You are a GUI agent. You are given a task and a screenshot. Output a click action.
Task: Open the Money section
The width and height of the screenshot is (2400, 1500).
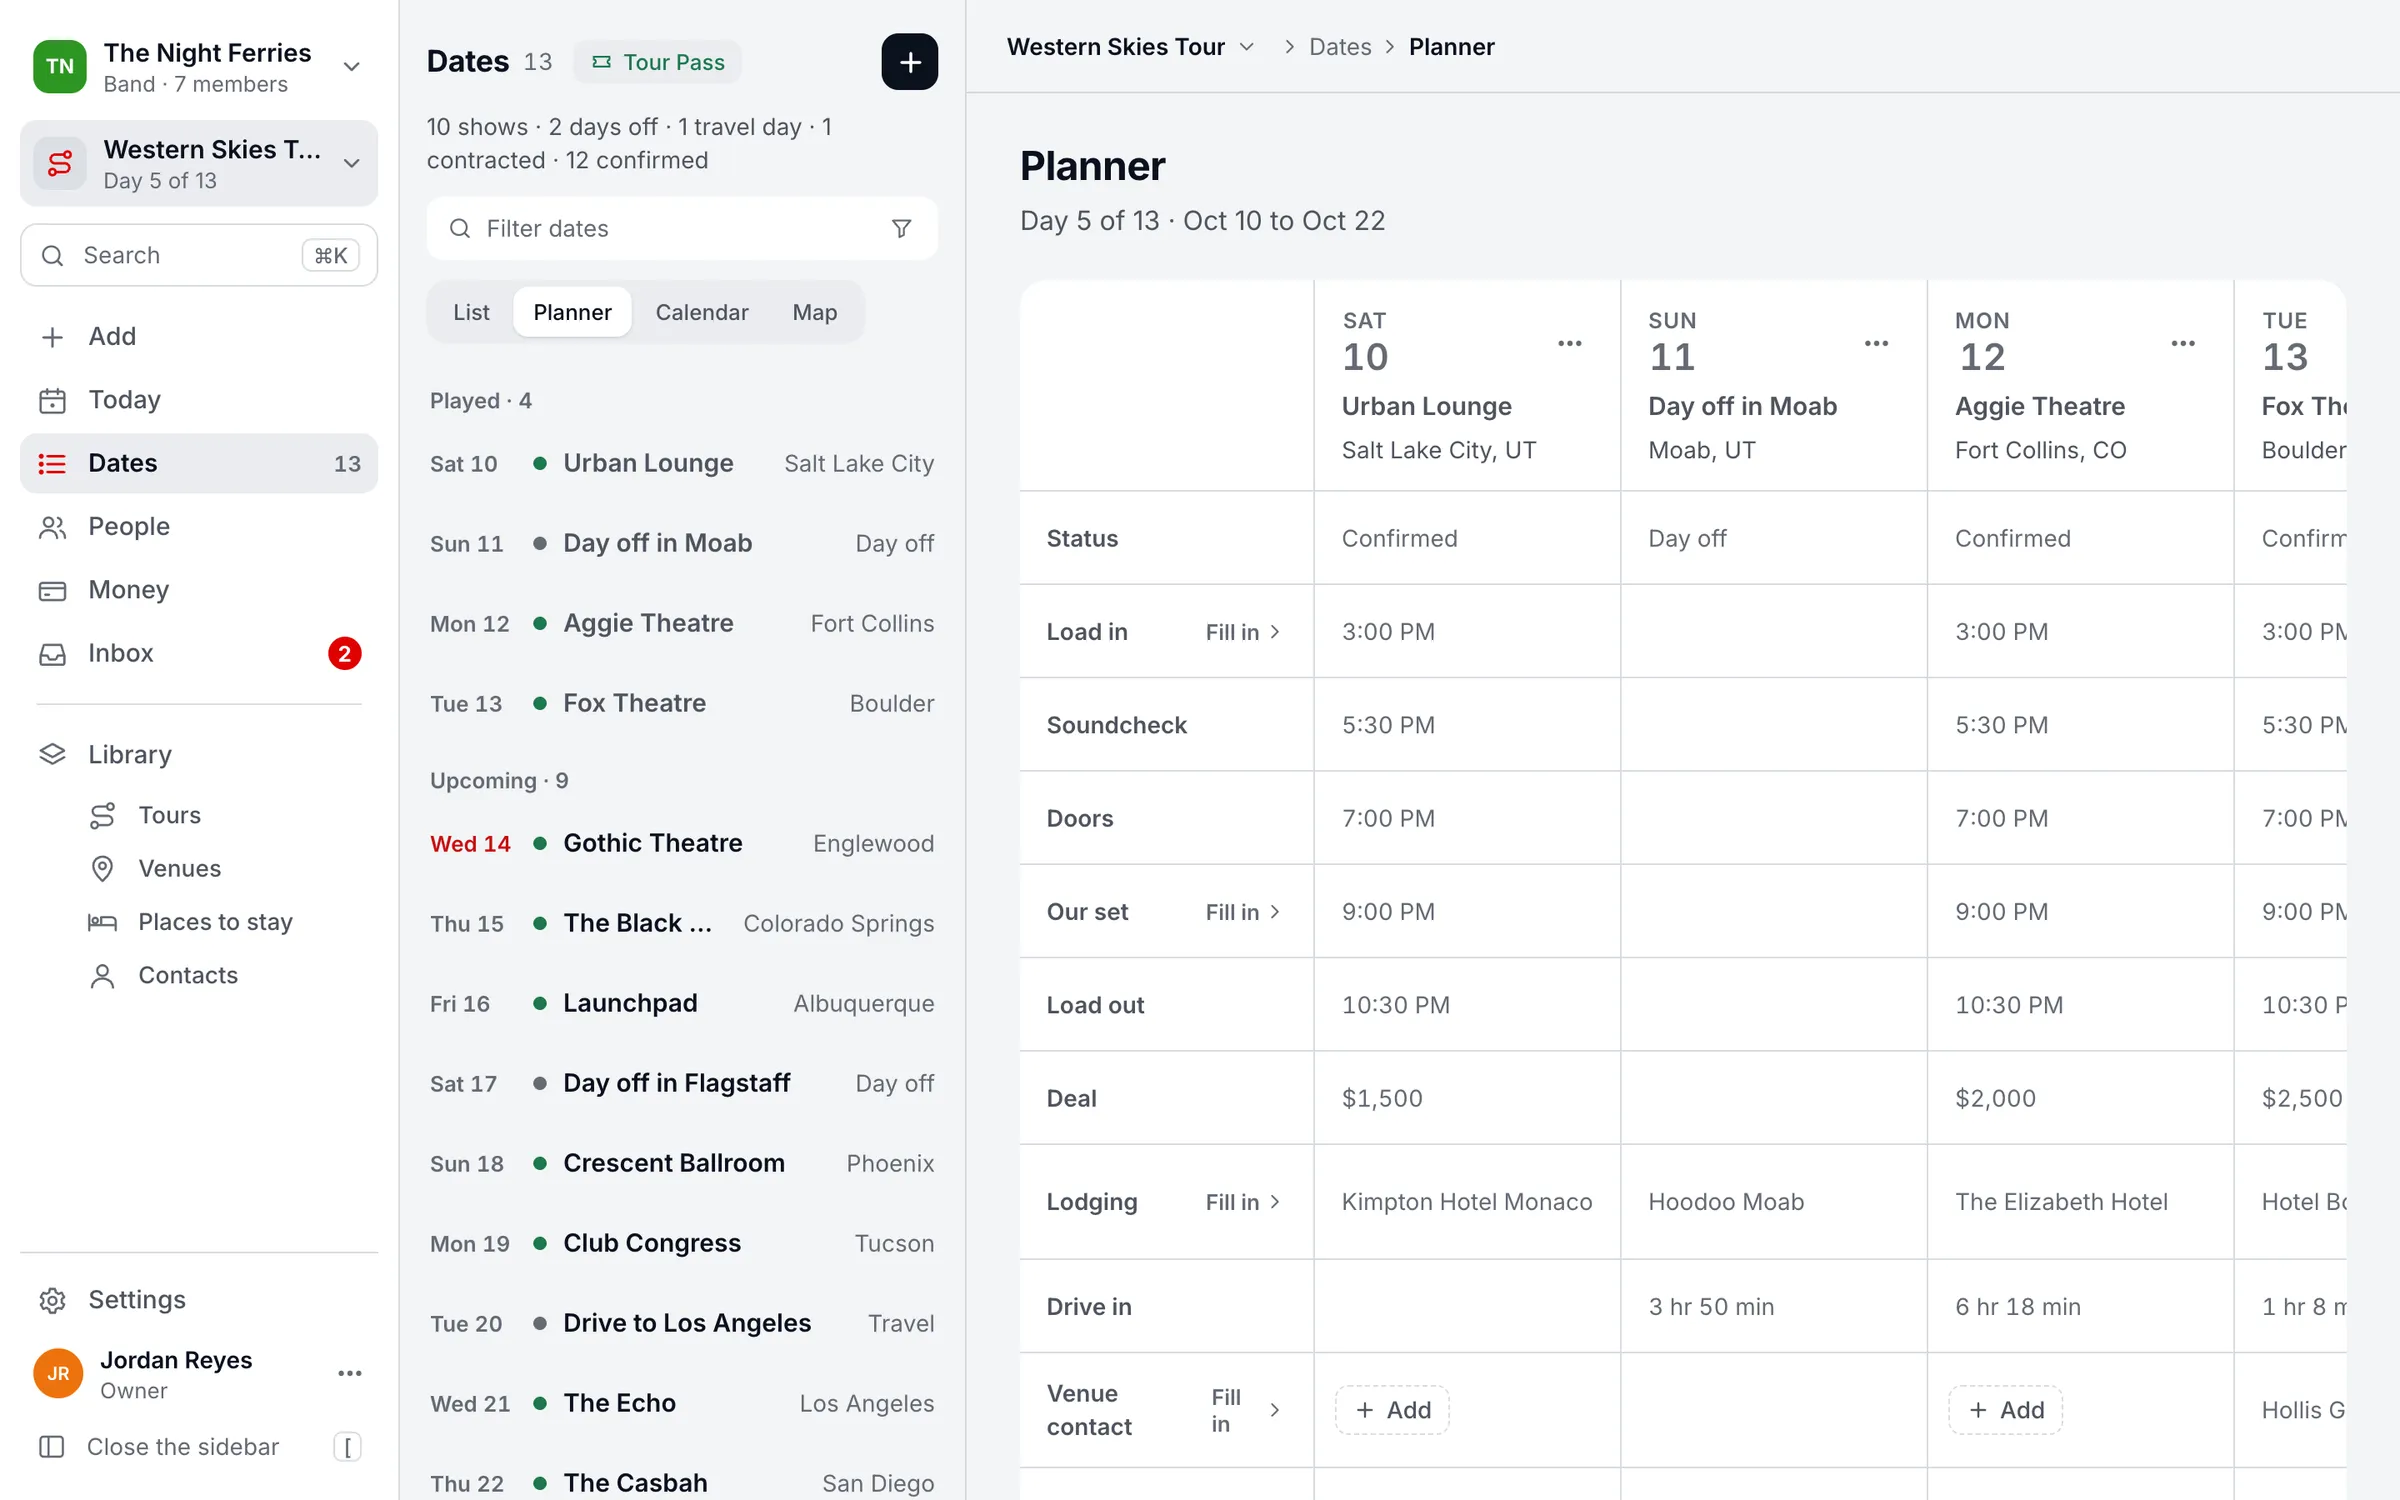pyautogui.click(x=199, y=590)
